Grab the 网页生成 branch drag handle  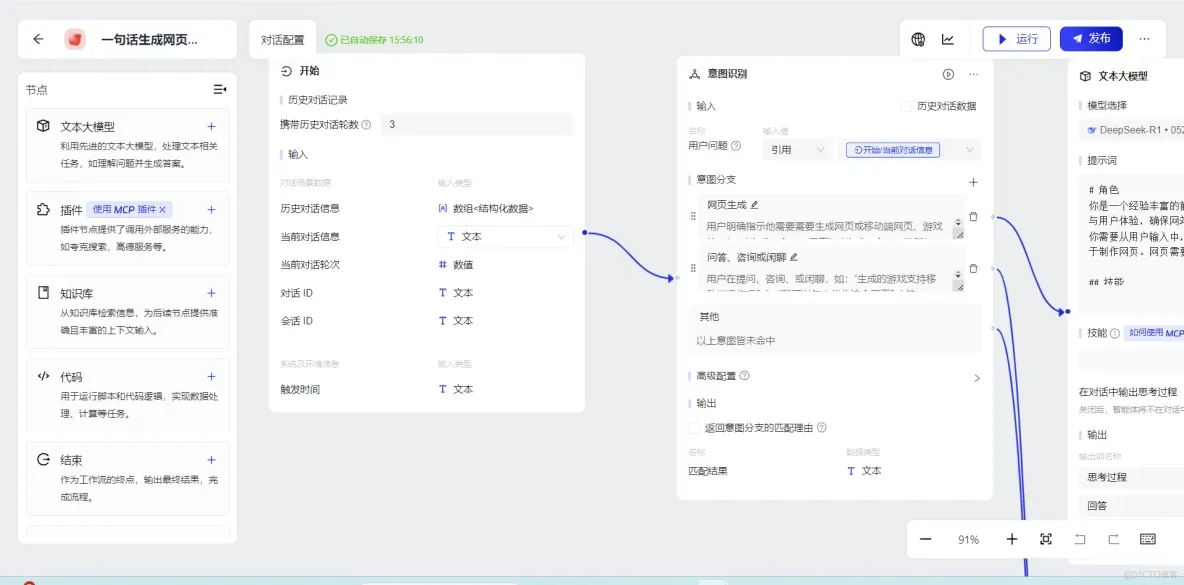coord(693,217)
